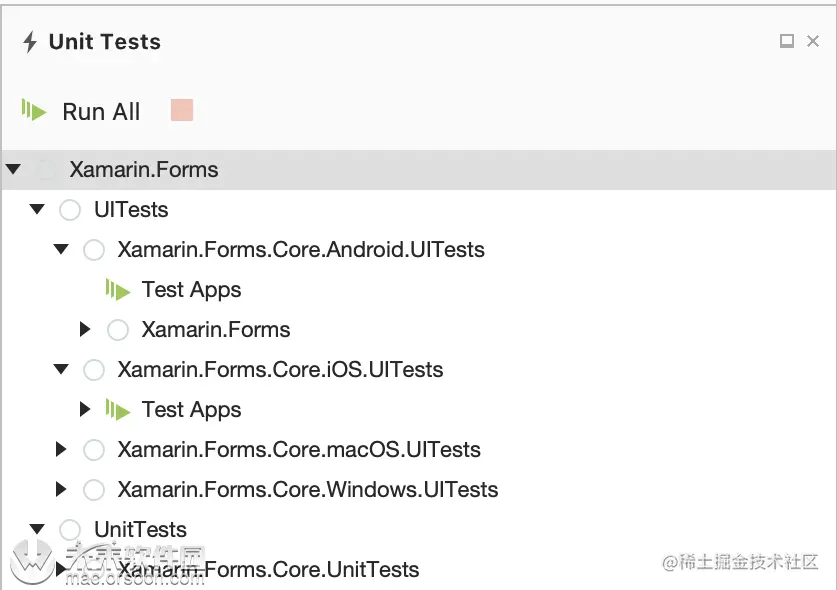Select the Xamarin.Forms.Core.Android.UITests item
Image resolution: width=837 pixels, height=590 pixels.
[300, 250]
